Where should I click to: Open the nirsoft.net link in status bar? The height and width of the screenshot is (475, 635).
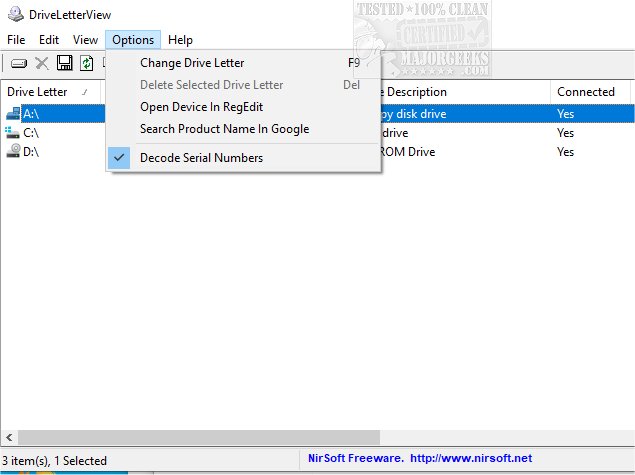coord(471,458)
